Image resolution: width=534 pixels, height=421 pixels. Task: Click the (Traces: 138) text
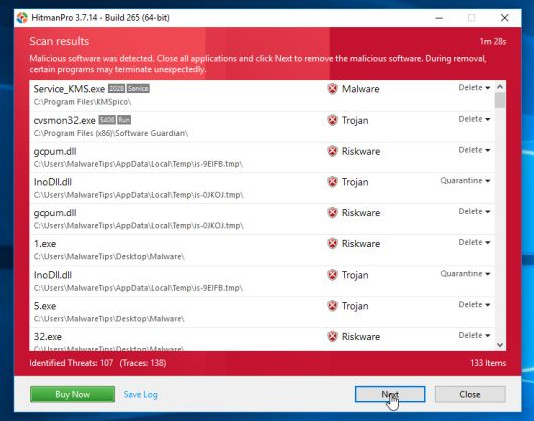point(143,363)
